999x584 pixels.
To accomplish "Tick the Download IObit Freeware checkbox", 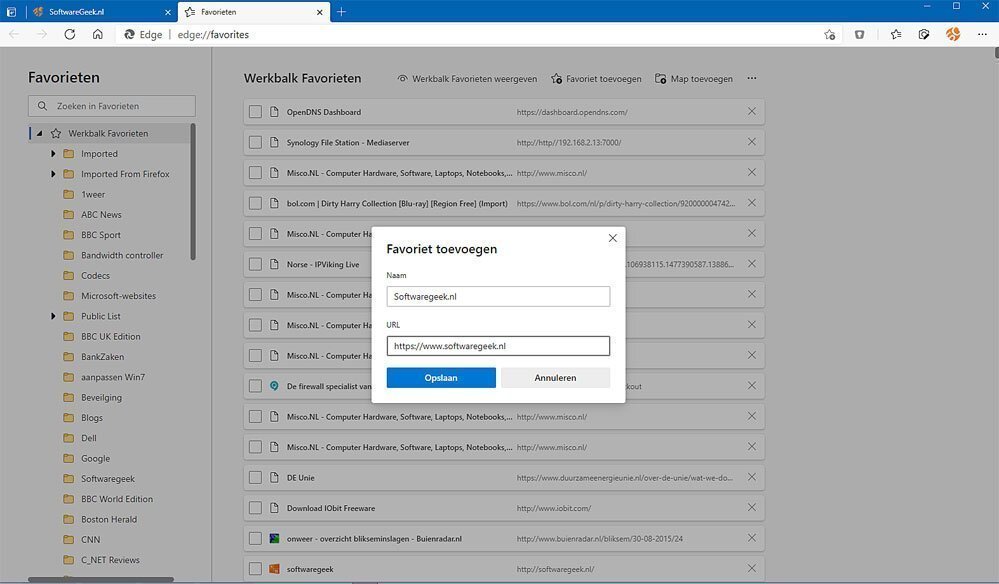I will 255,508.
